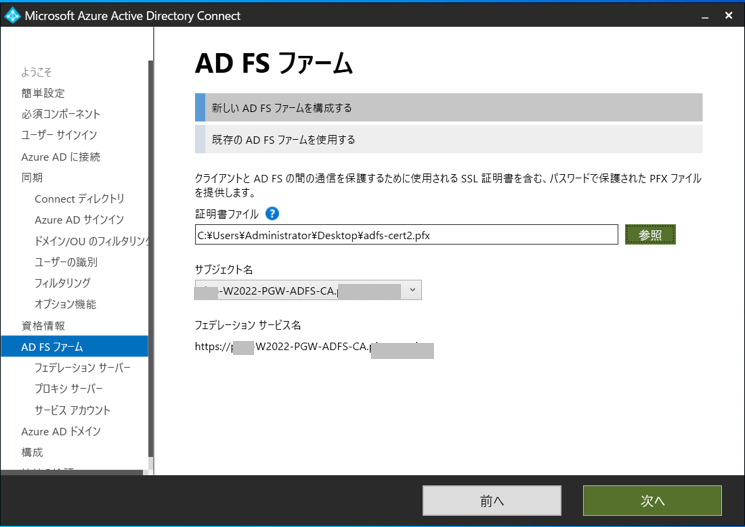This screenshot has height=527, width=745.
Task: Select ユーザーの識別 sidebar item
Action: 66,262
